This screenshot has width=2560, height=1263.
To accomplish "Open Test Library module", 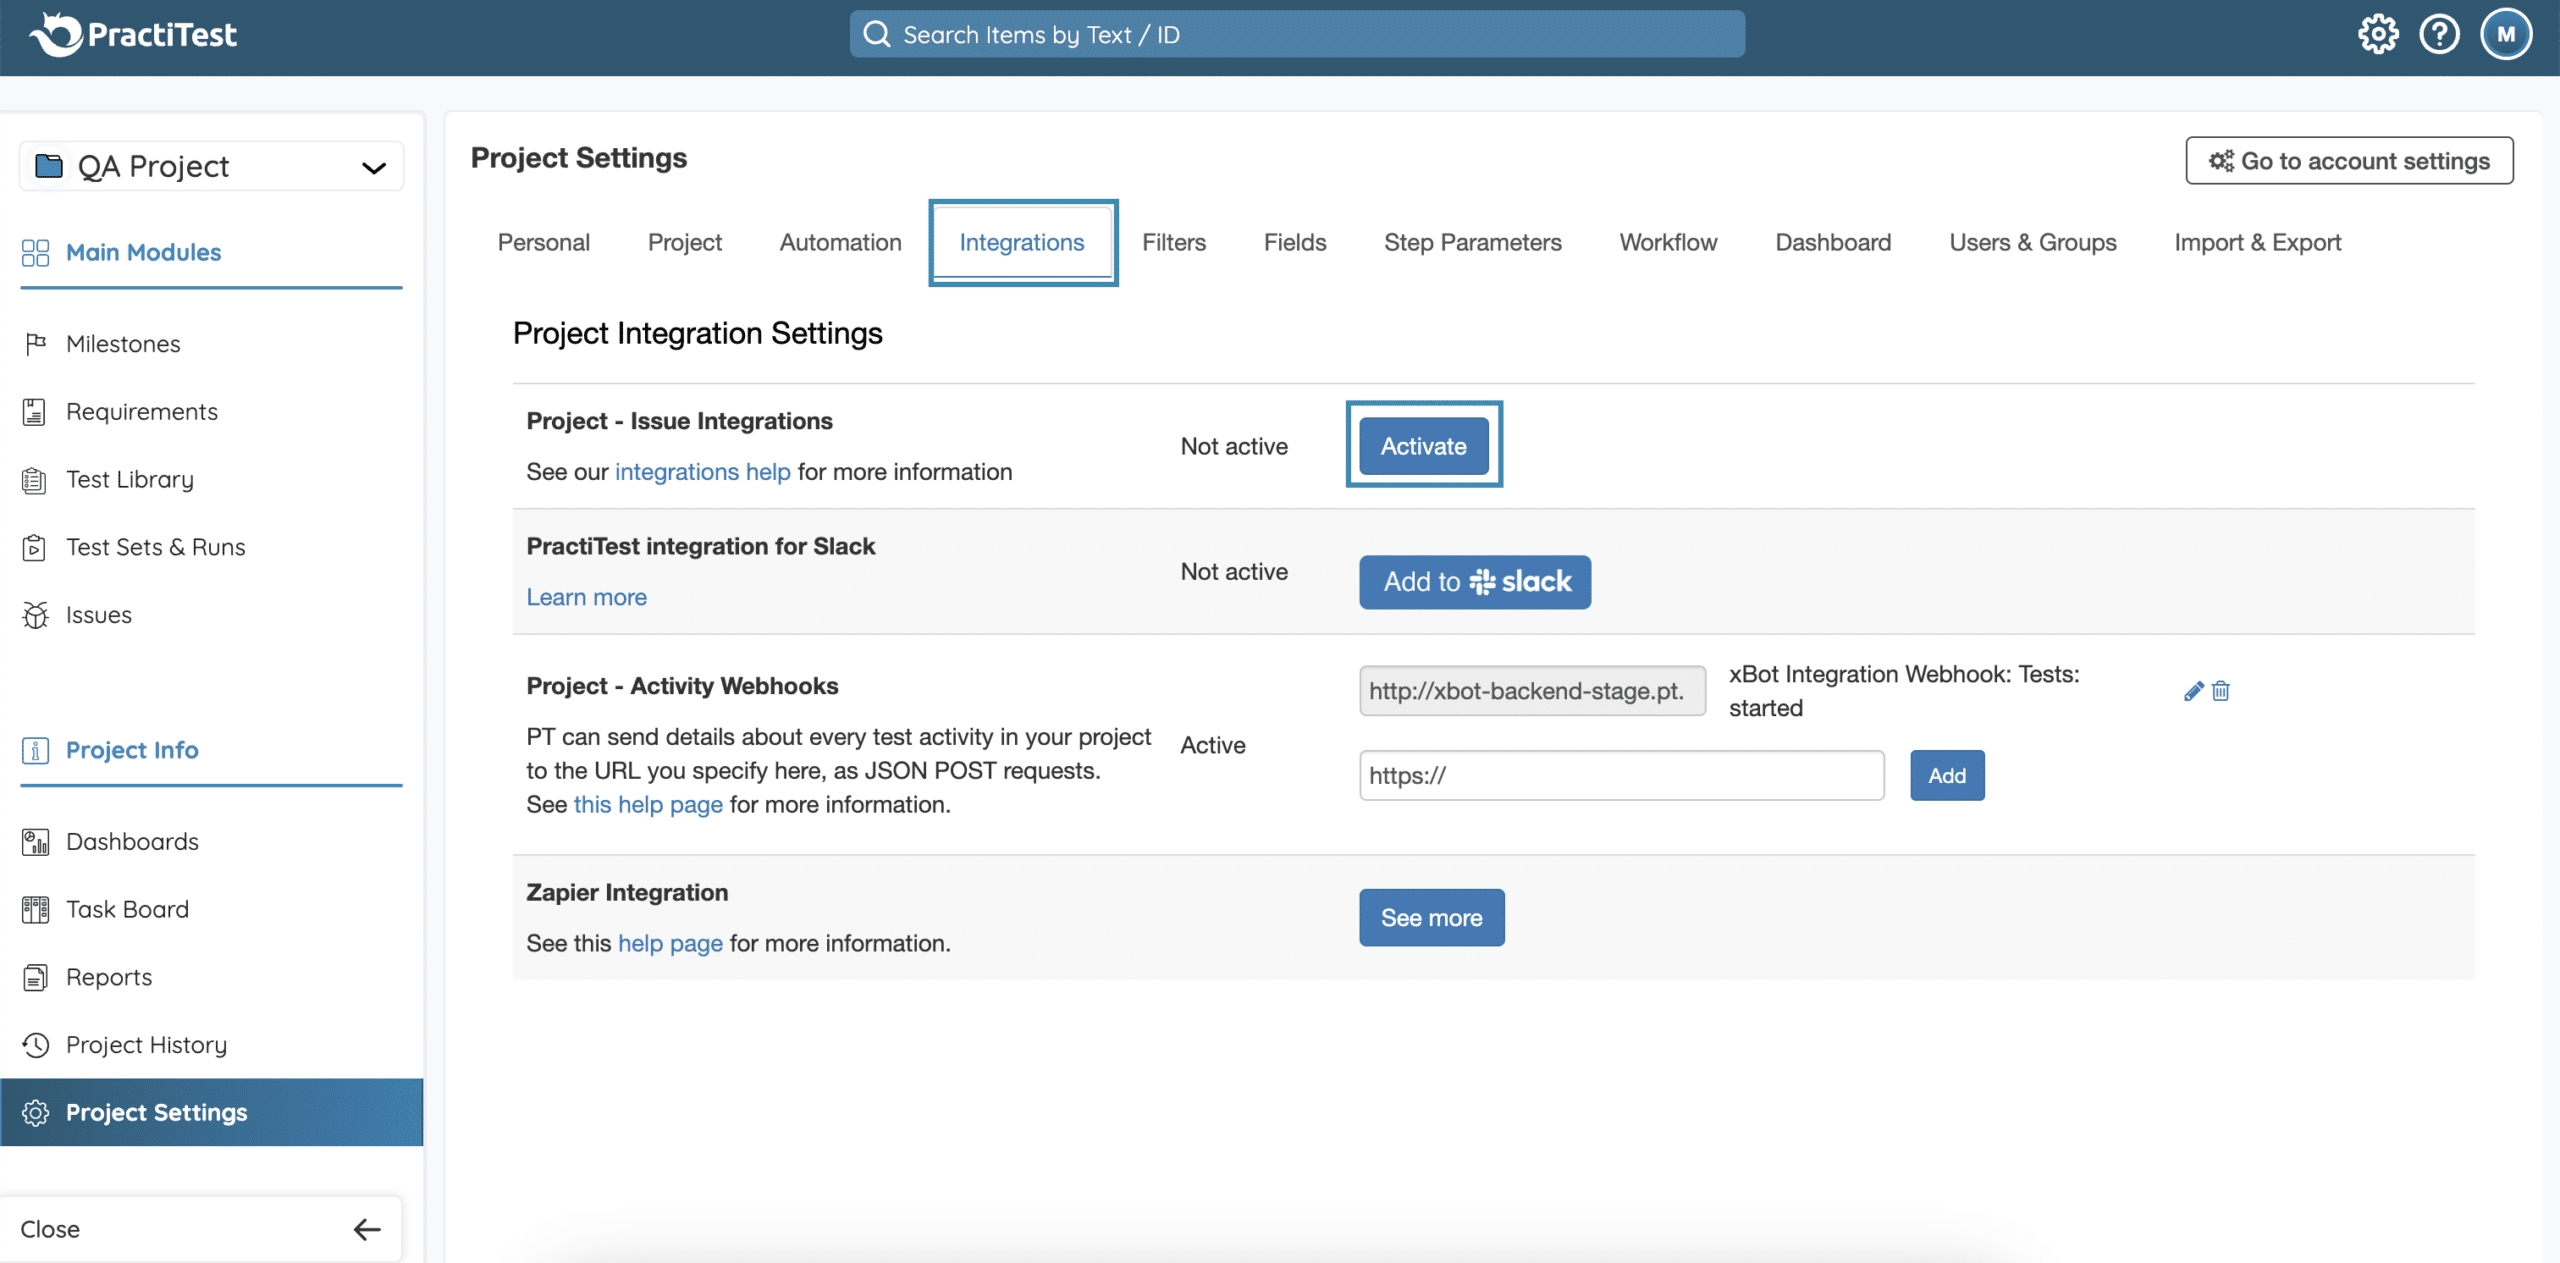I will [x=130, y=480].
